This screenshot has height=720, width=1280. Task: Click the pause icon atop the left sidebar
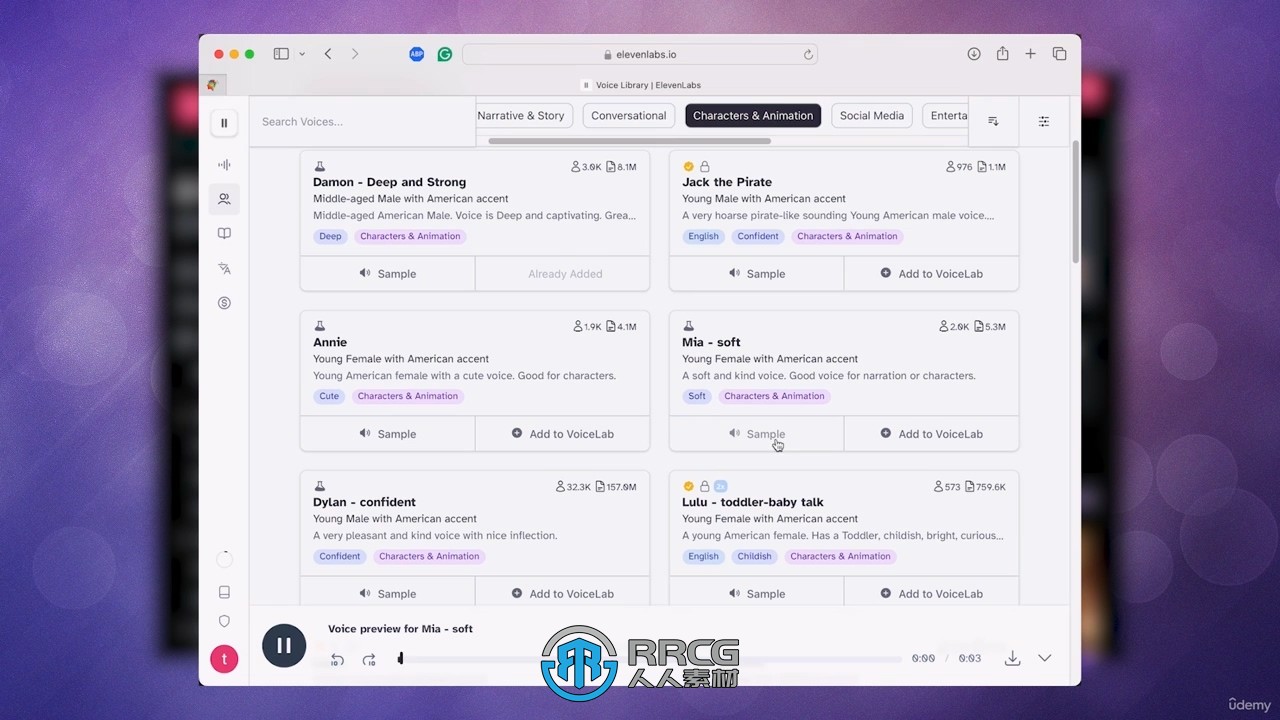point(224,123)
